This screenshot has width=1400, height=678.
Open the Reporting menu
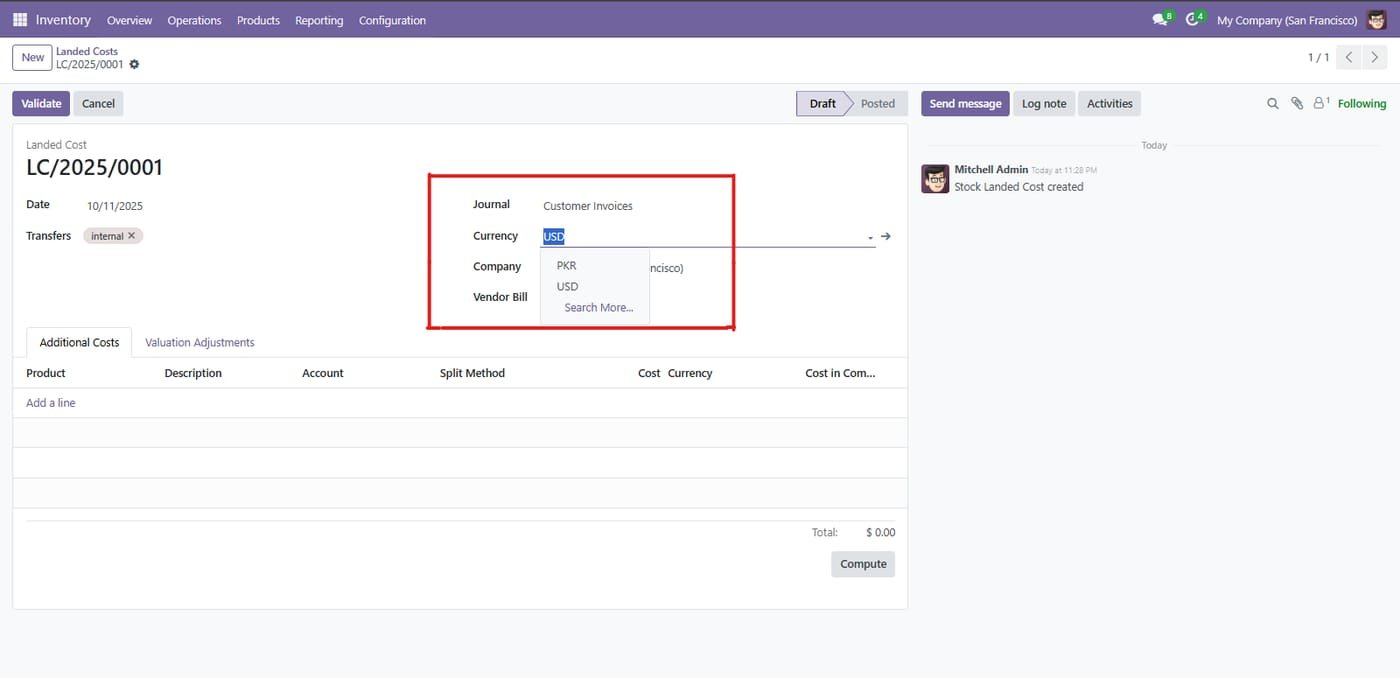pyautogui.click(x=319, y=20)
